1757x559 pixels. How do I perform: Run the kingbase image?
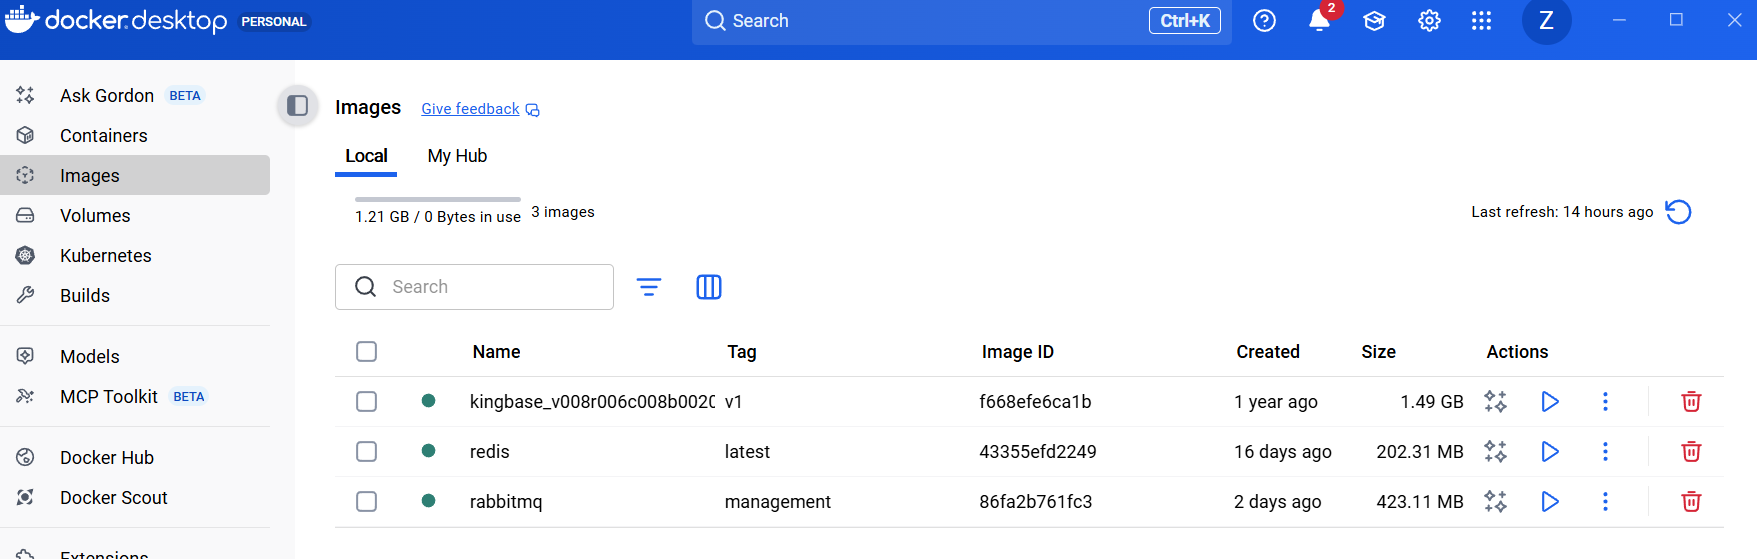1550,401
